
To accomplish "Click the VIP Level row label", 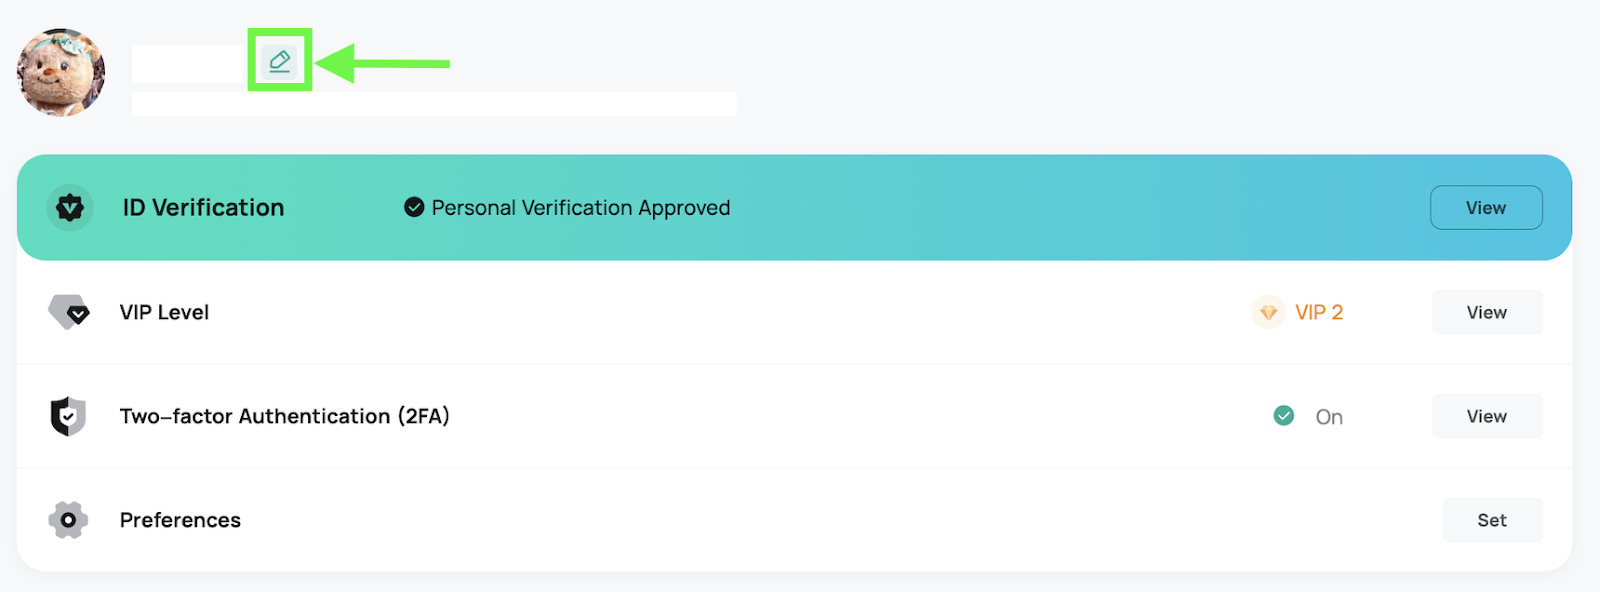I will click(164, 312).
